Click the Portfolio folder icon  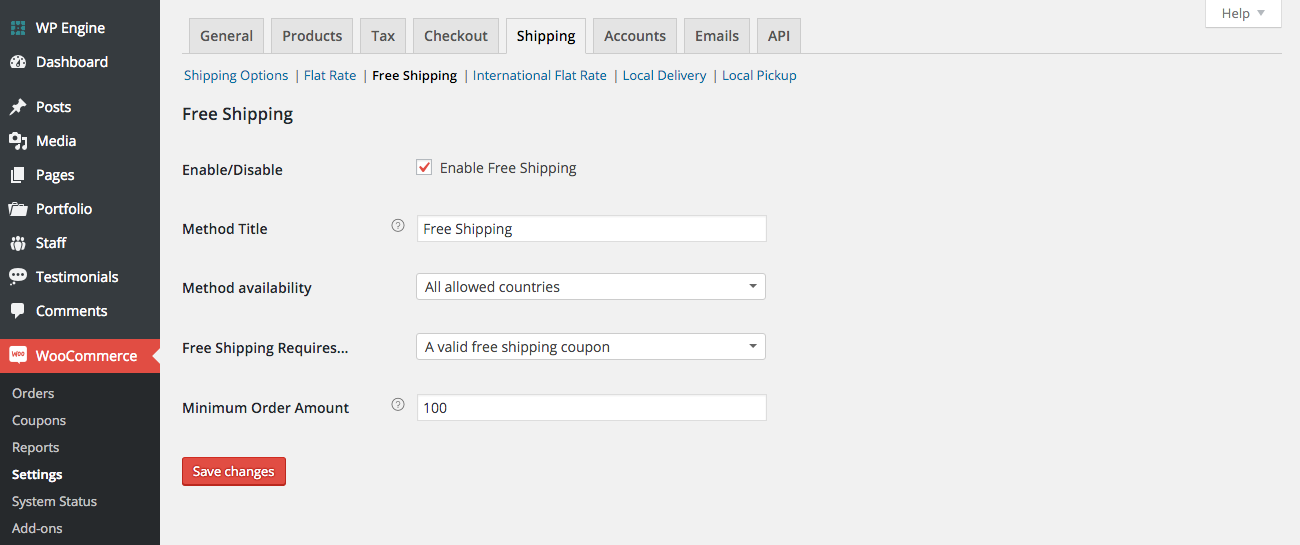(18, 209)
